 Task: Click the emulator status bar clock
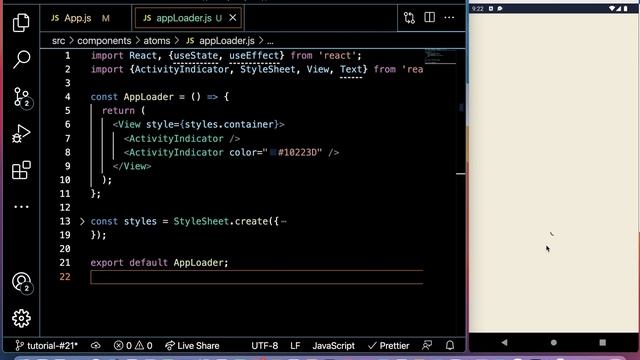point(477,9)
